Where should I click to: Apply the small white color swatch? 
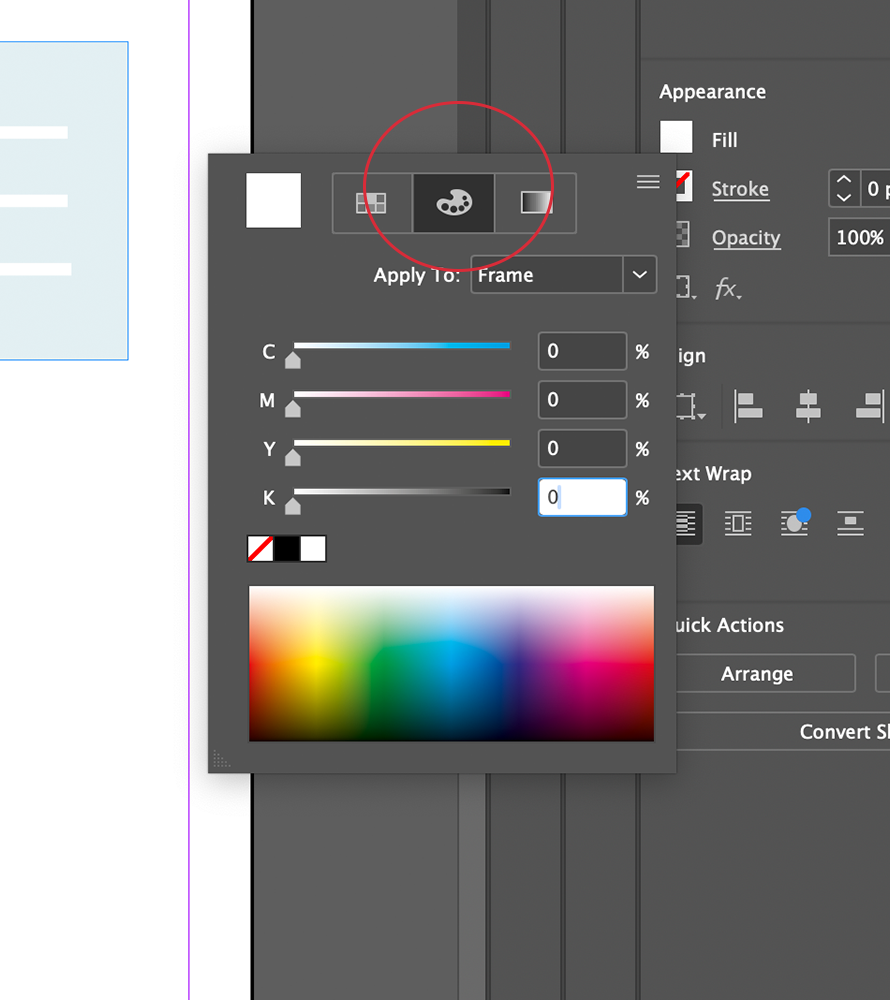click(x=313, y=548)
